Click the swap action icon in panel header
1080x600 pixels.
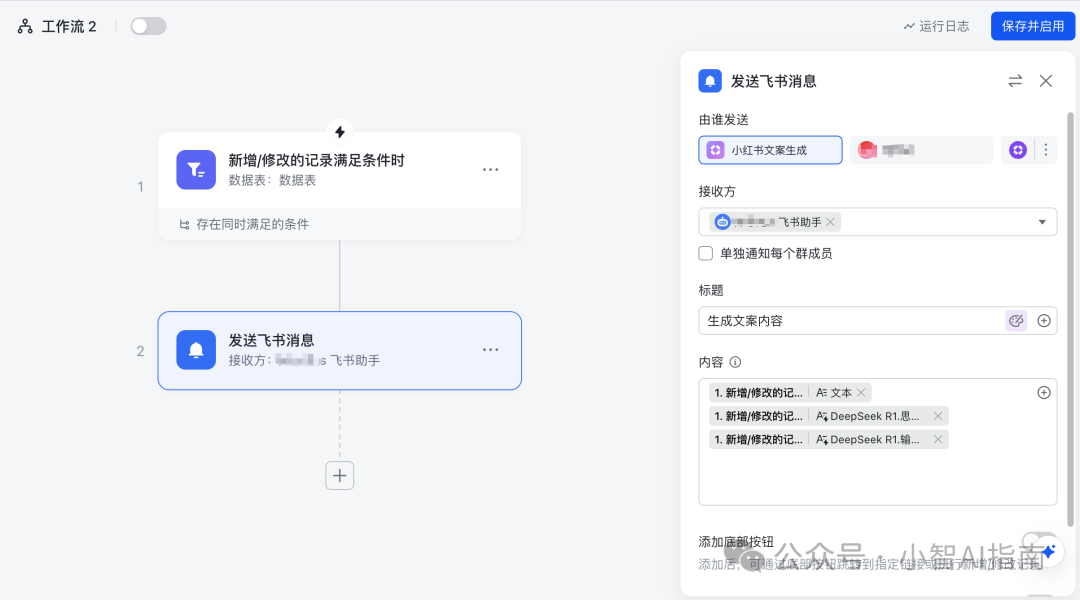pyautogui.click(x=1015, y=81)
